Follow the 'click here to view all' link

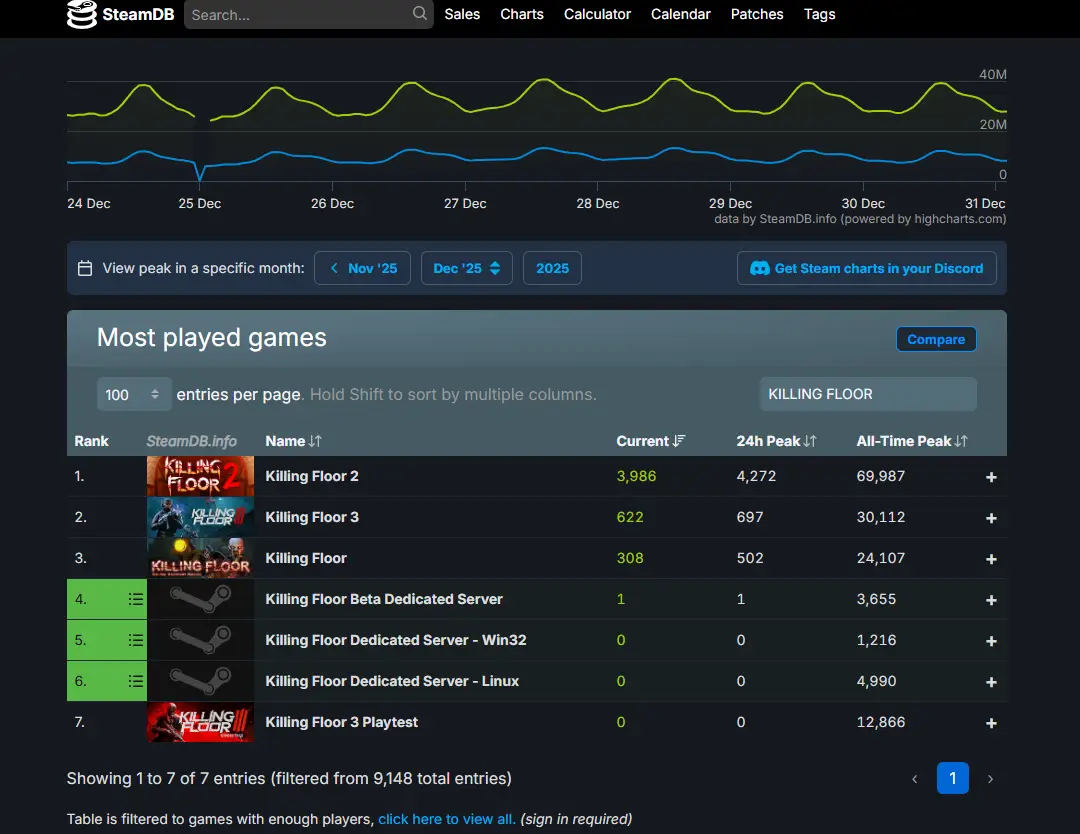click(446, 818)
